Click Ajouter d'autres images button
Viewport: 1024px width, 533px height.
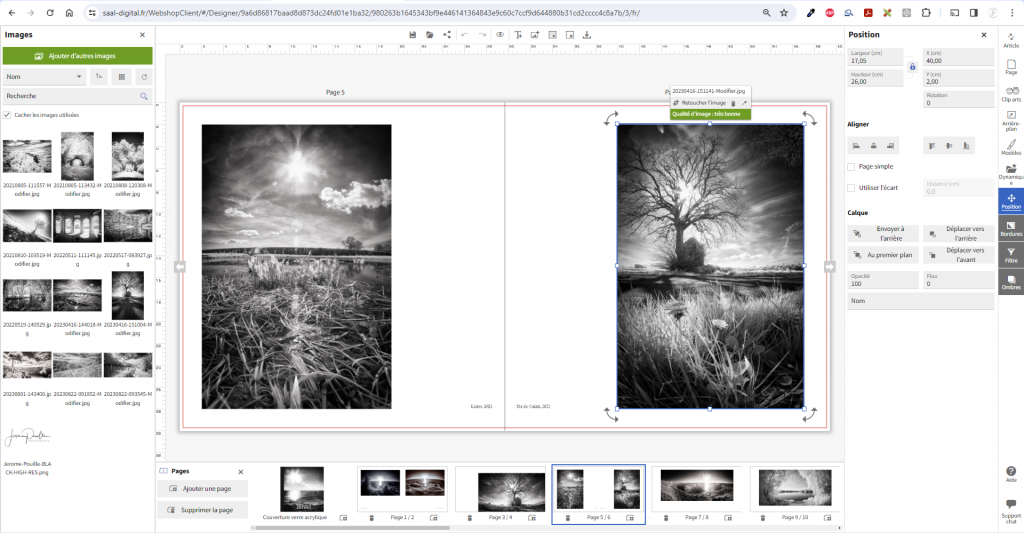pyautogui.click(x=77, y=56)
